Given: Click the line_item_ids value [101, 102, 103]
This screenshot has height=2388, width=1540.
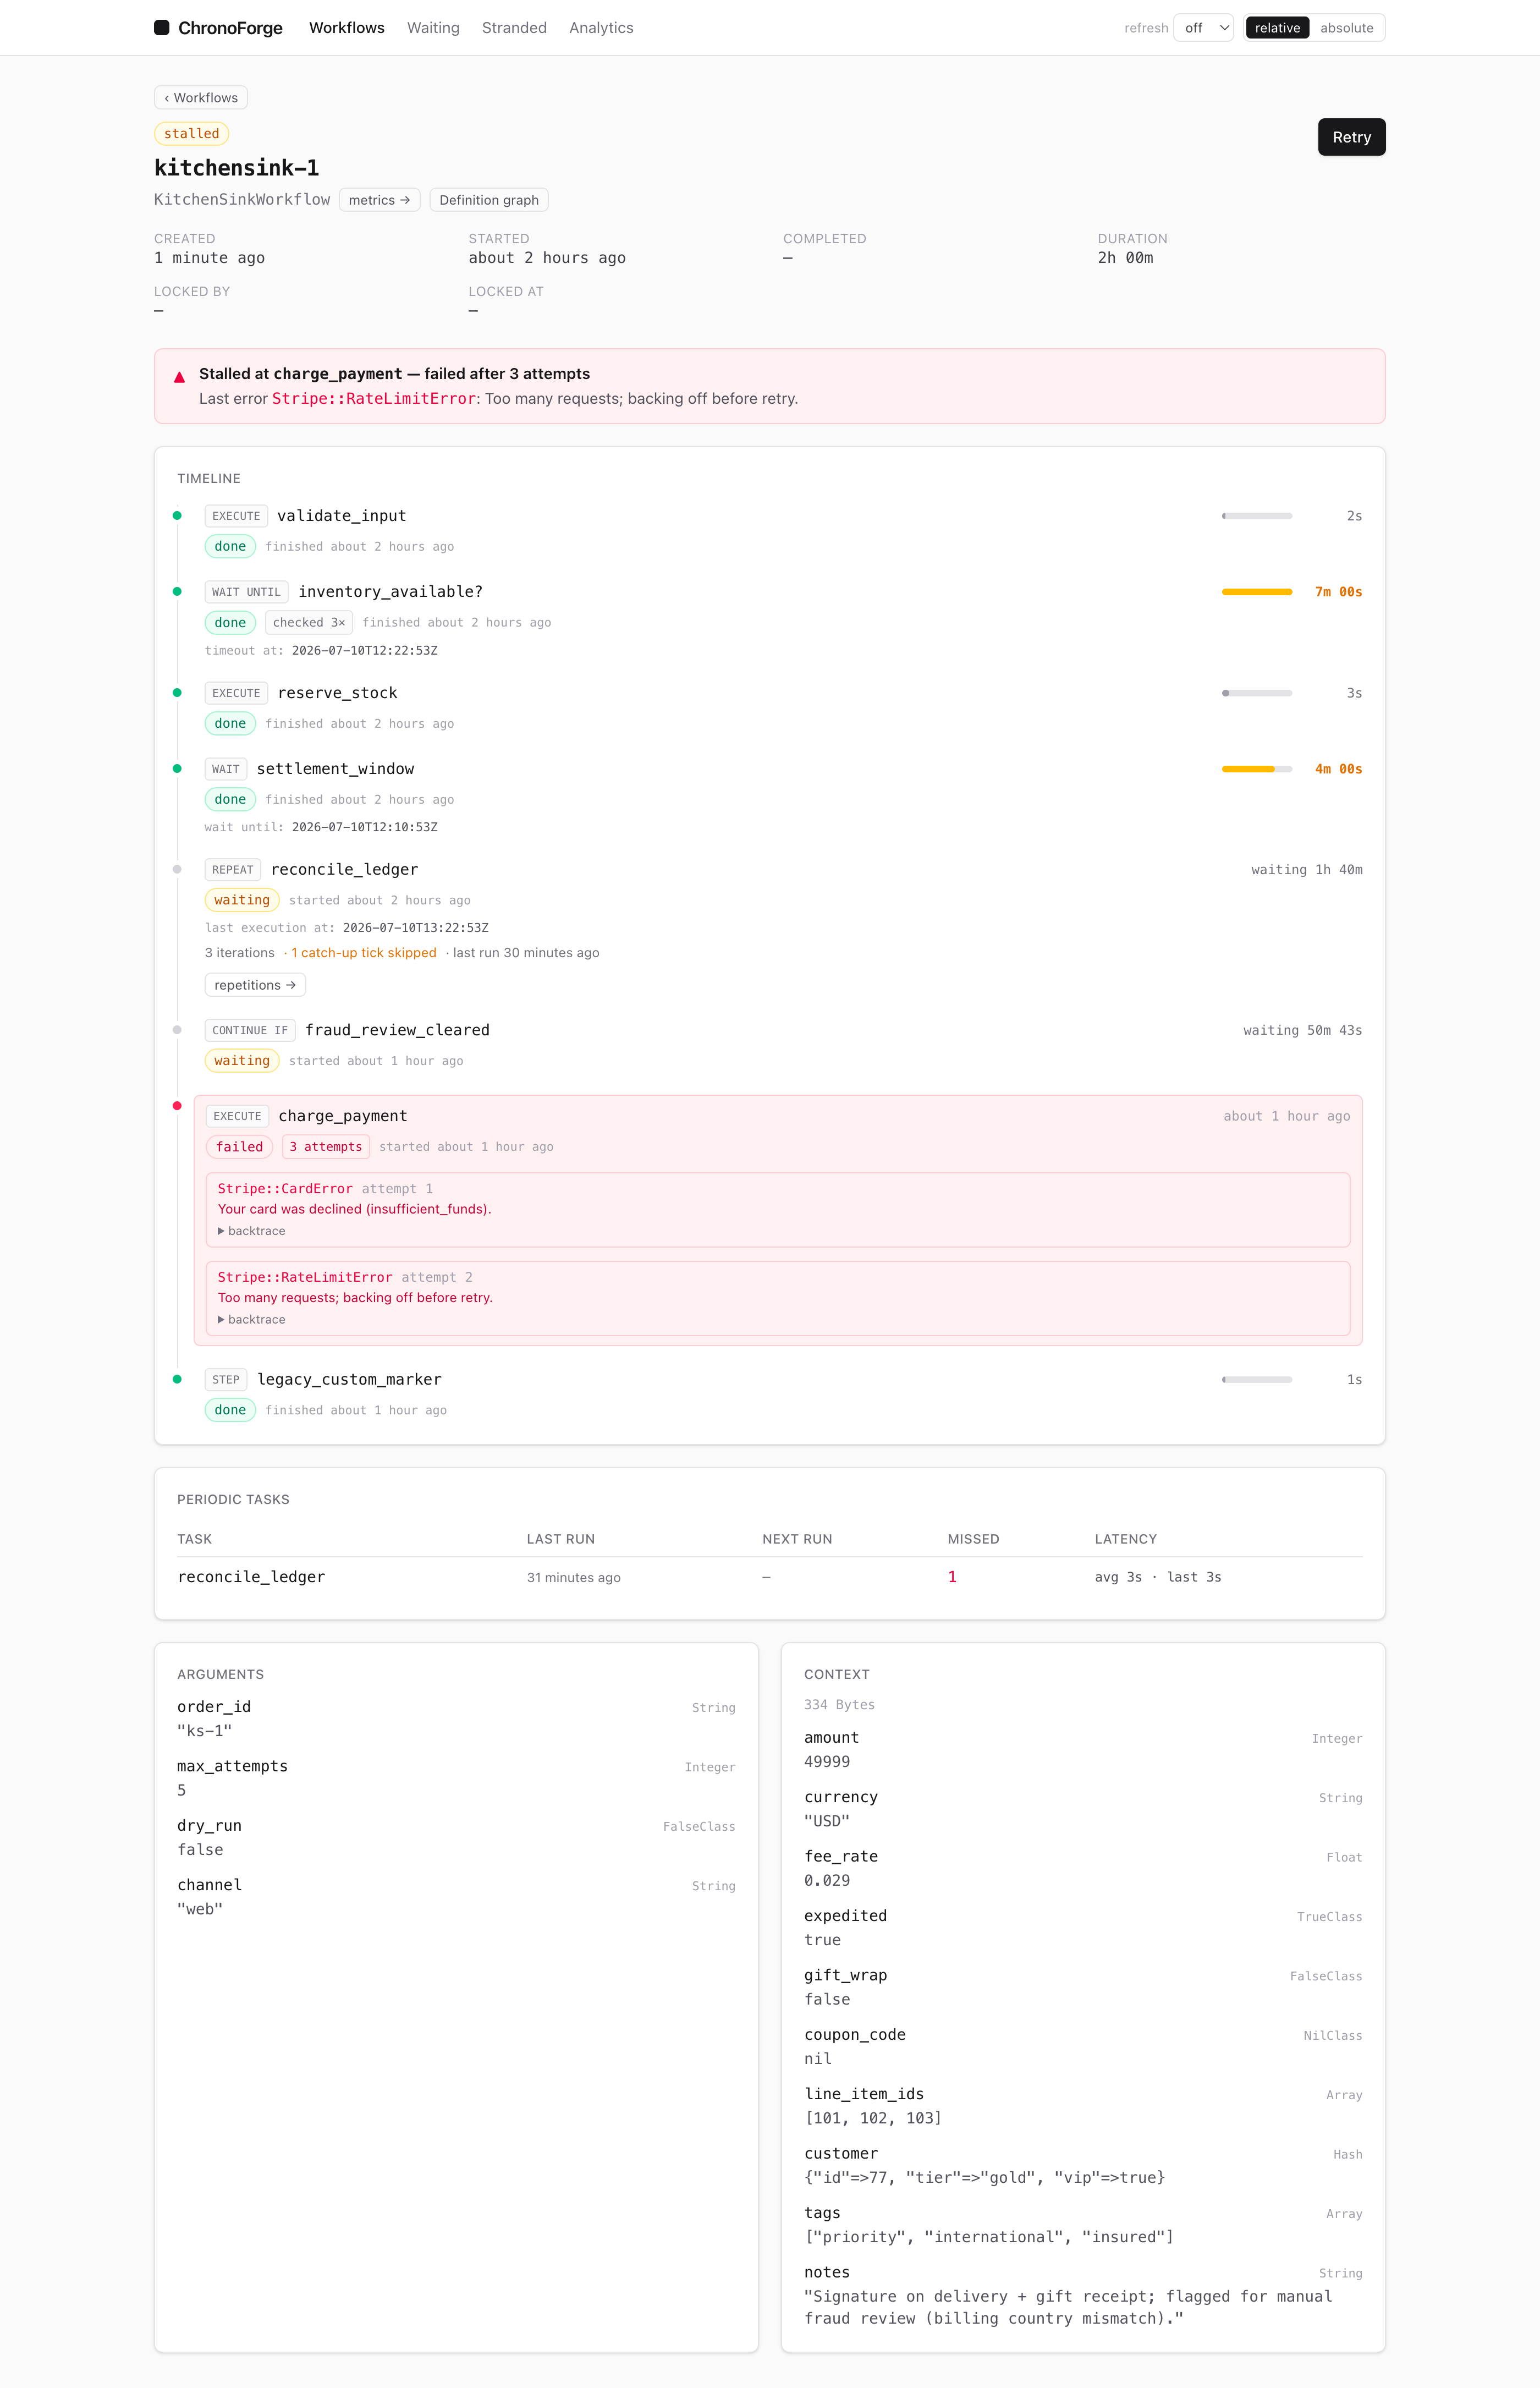Looking at the screenshot, I should [873, 2118].
